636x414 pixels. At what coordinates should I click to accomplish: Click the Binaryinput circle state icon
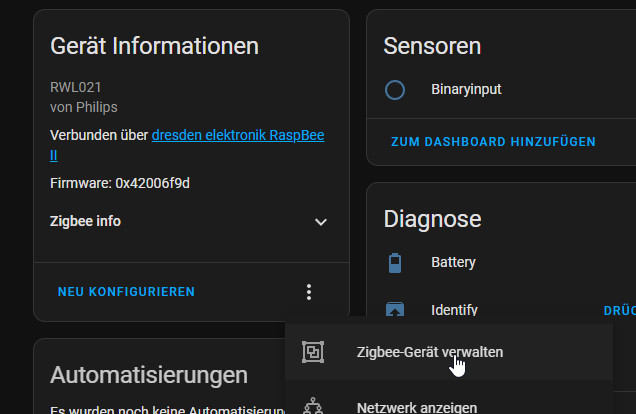pyautogui.click(x=395, y=90)
